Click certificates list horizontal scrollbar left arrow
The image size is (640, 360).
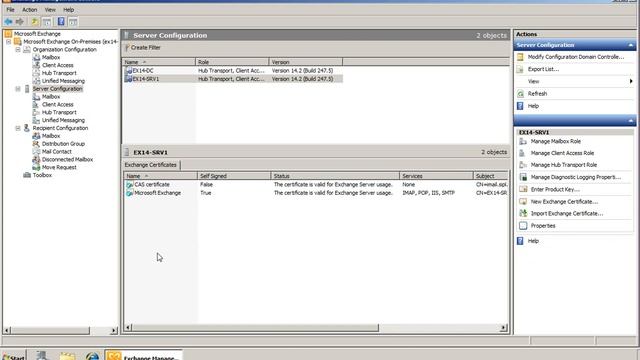pos(128,327)
